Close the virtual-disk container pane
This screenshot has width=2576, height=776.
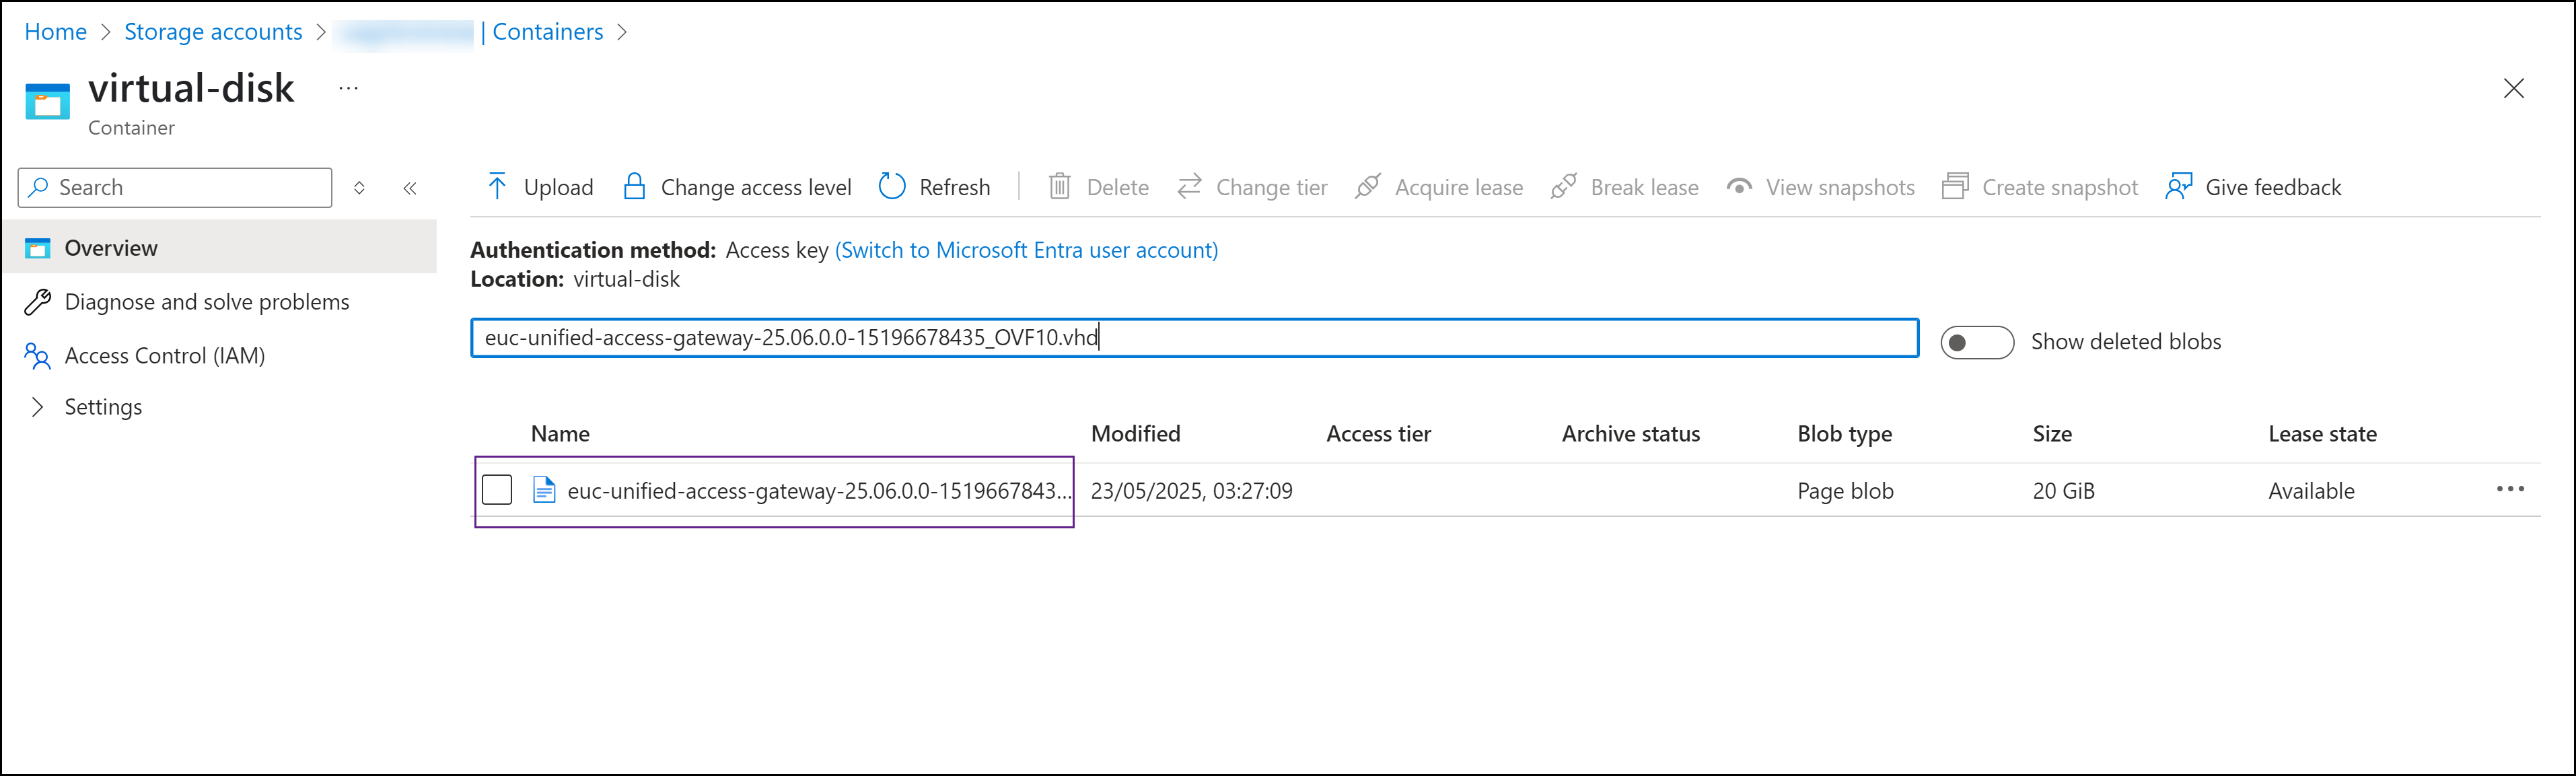(2513, 88)
